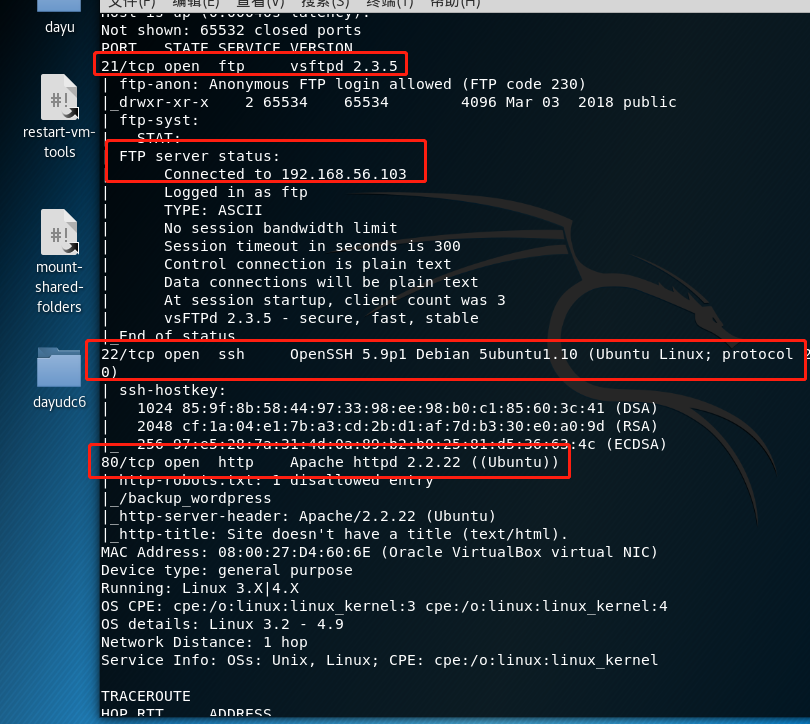Select the mount-shared-folders desktop icon
Viewport: 810px width, 724px height.
tap(59, 232)
